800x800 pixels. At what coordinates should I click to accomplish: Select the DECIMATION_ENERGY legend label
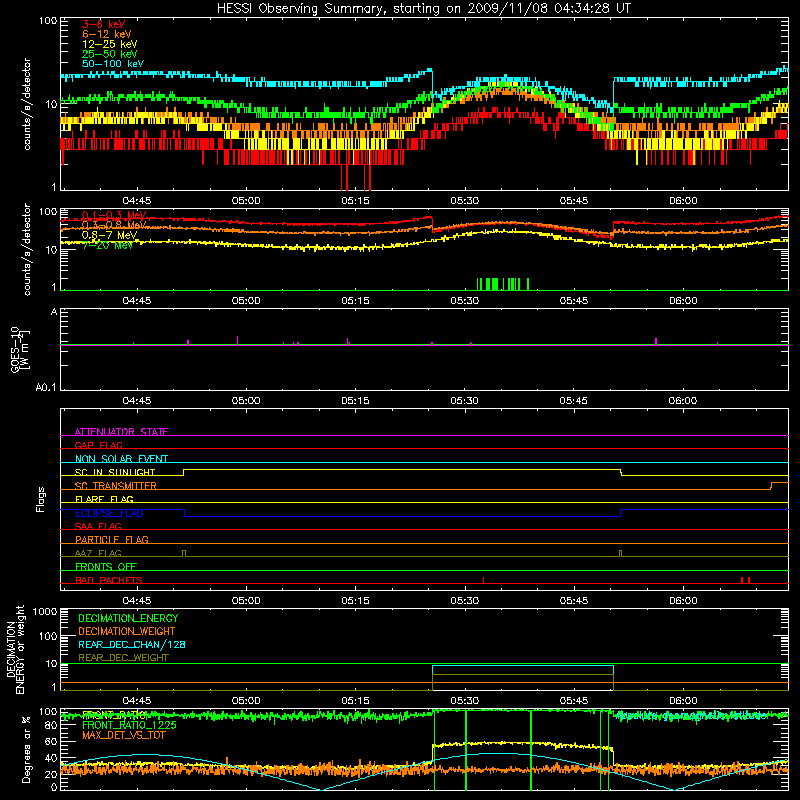coord(128,618)
